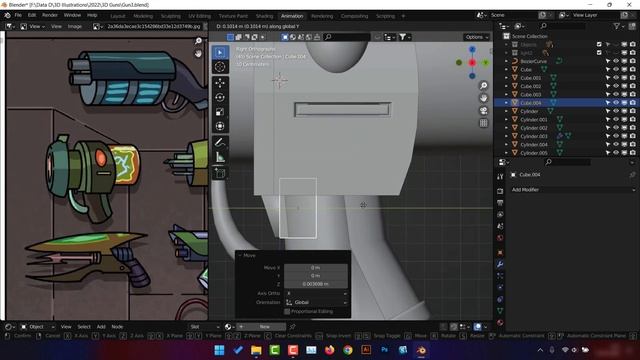The width and height of the screenshot is (640, 360).
Task: Collapse the Move operator panel
Action: click(240, 255)
